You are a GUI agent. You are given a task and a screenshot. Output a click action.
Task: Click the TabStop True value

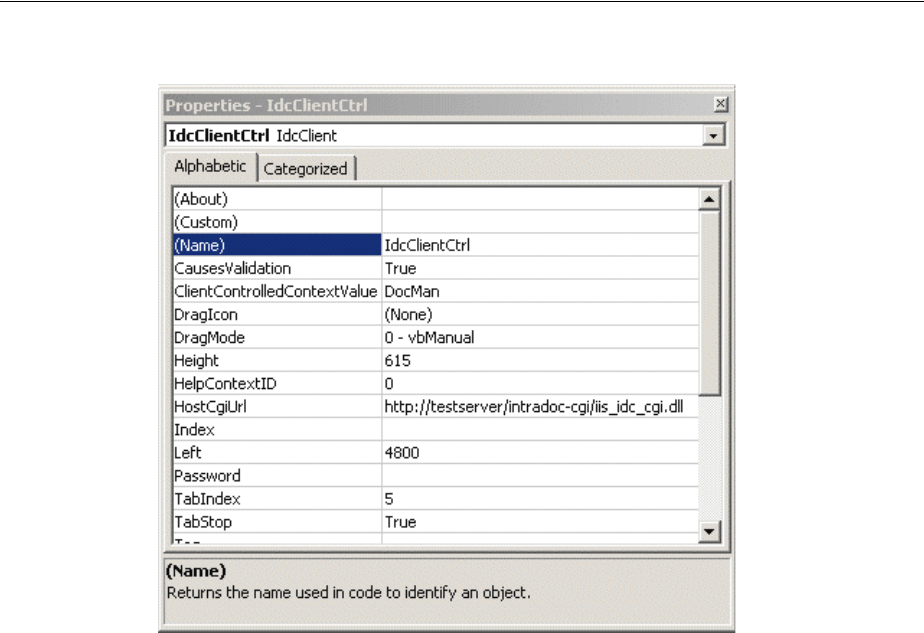click(540, 521)
